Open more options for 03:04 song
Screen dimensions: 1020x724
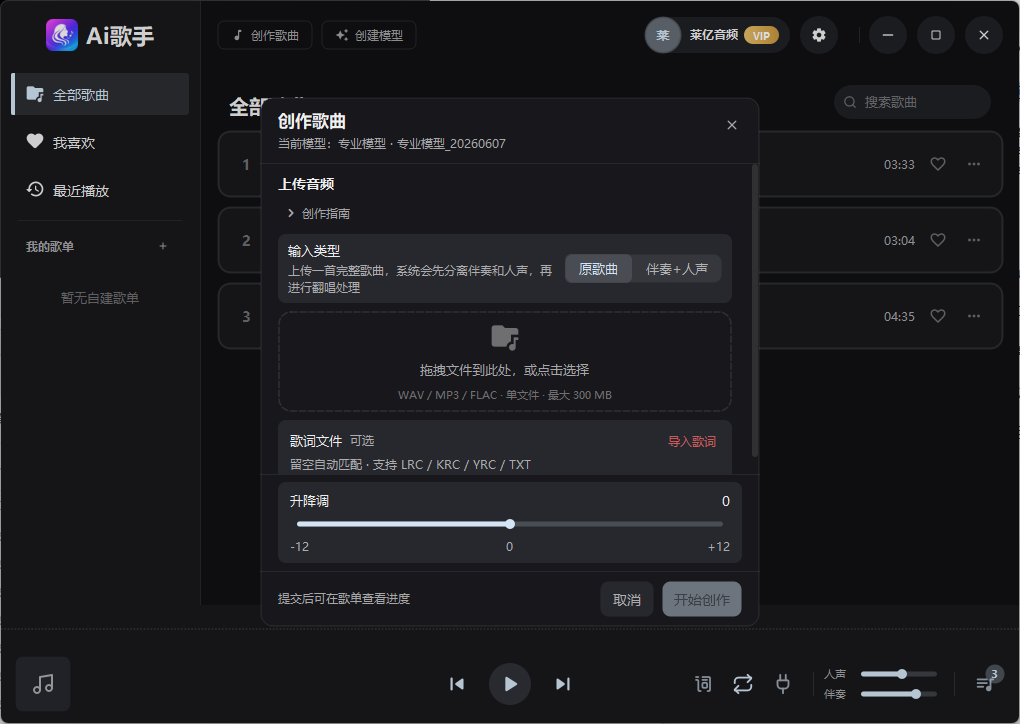click(974, 240)
